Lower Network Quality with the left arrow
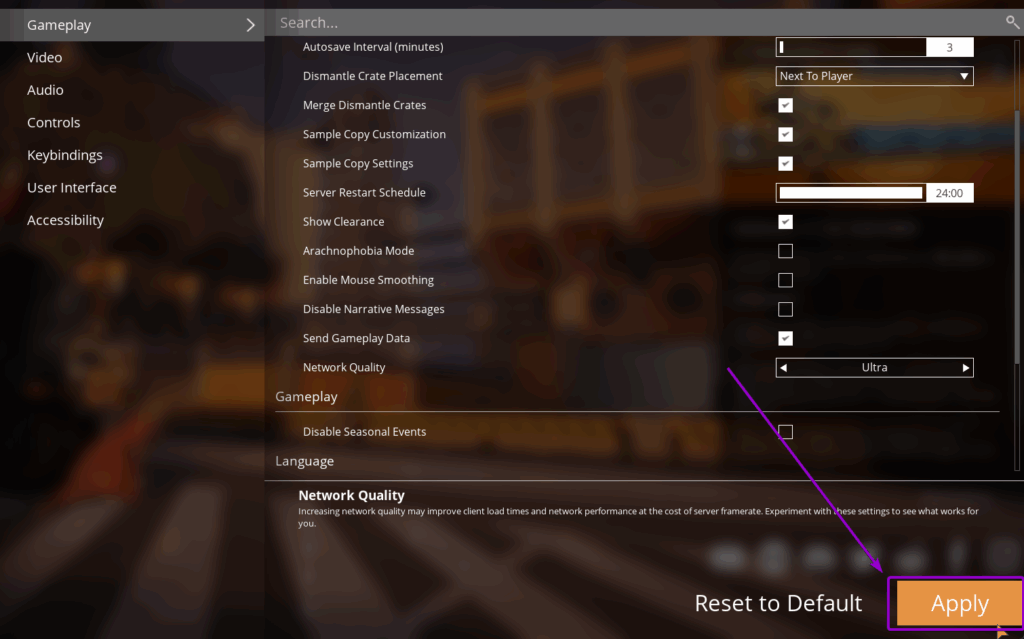The height and width of the screenshot is (639, 1024). (x=784, y=367)
